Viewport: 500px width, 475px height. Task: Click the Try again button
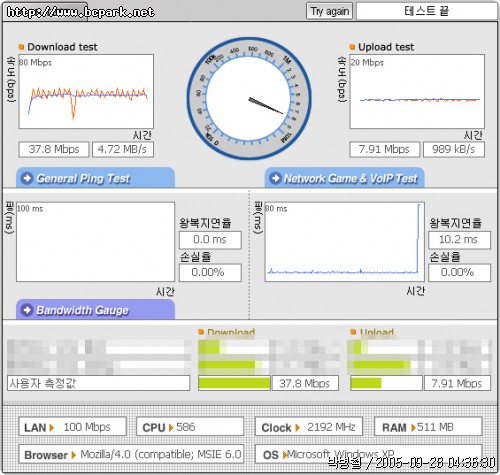[x=329, y=12]
